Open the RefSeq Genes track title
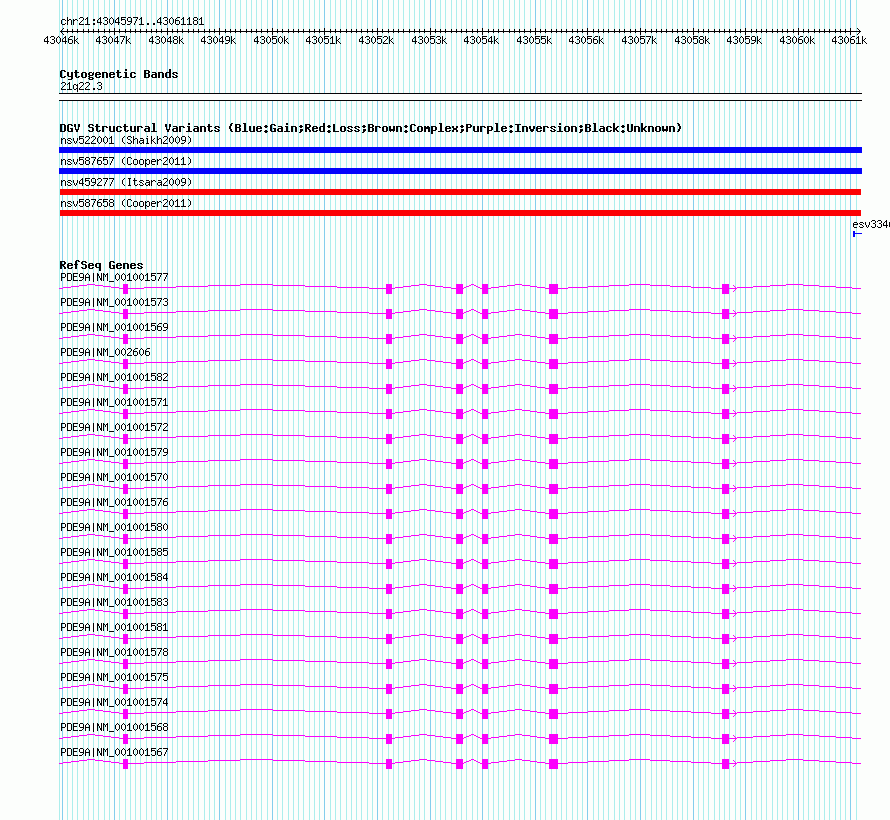890x820 pixels. coord(101,265)
